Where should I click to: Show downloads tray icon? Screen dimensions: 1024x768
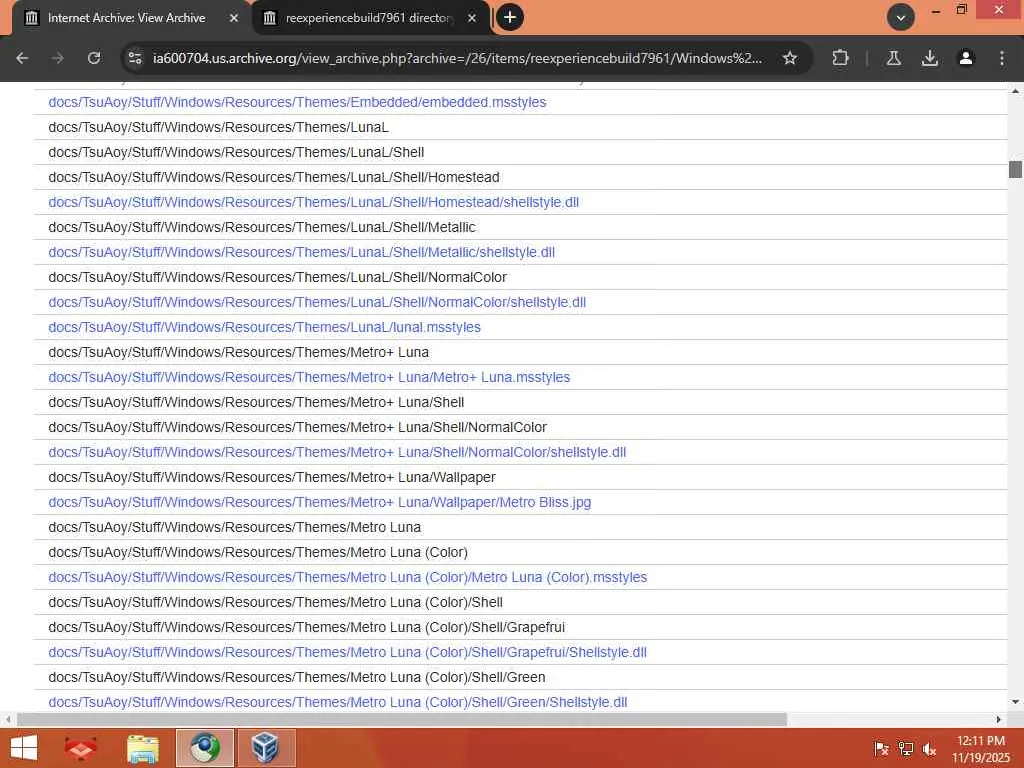[930, 58]
